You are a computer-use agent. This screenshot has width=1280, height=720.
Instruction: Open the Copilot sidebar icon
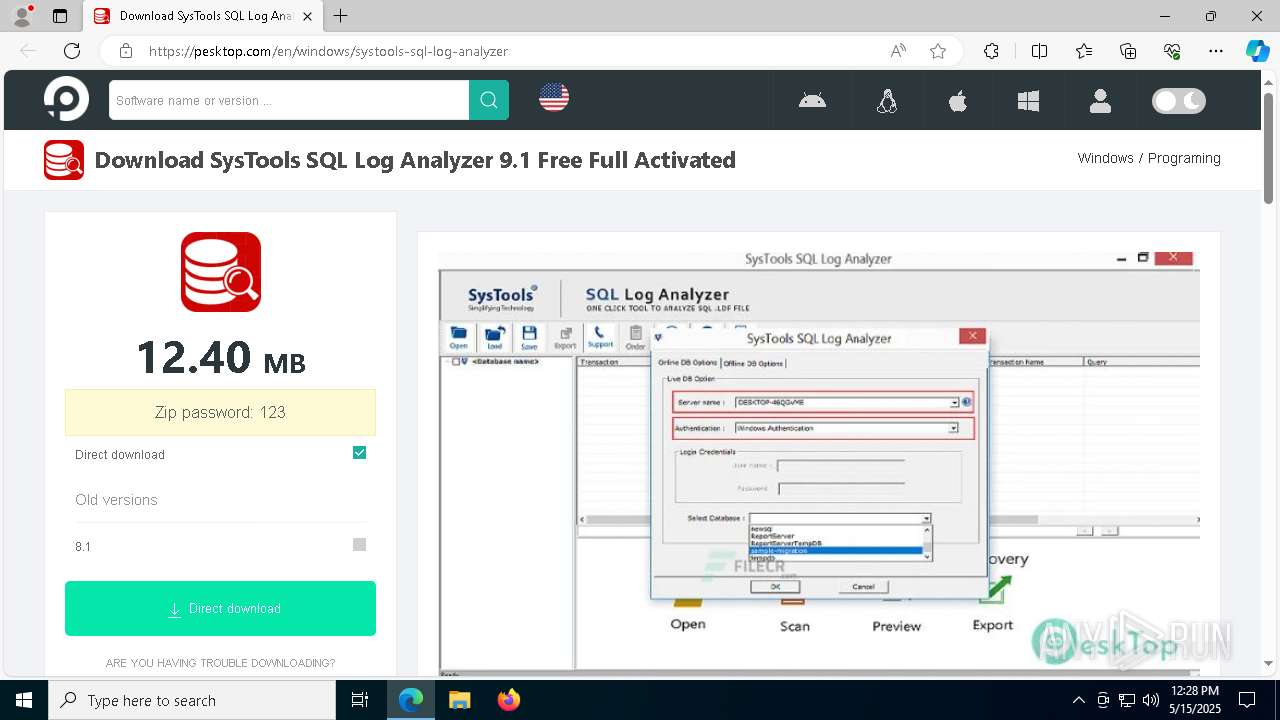tap(1257, 51)
